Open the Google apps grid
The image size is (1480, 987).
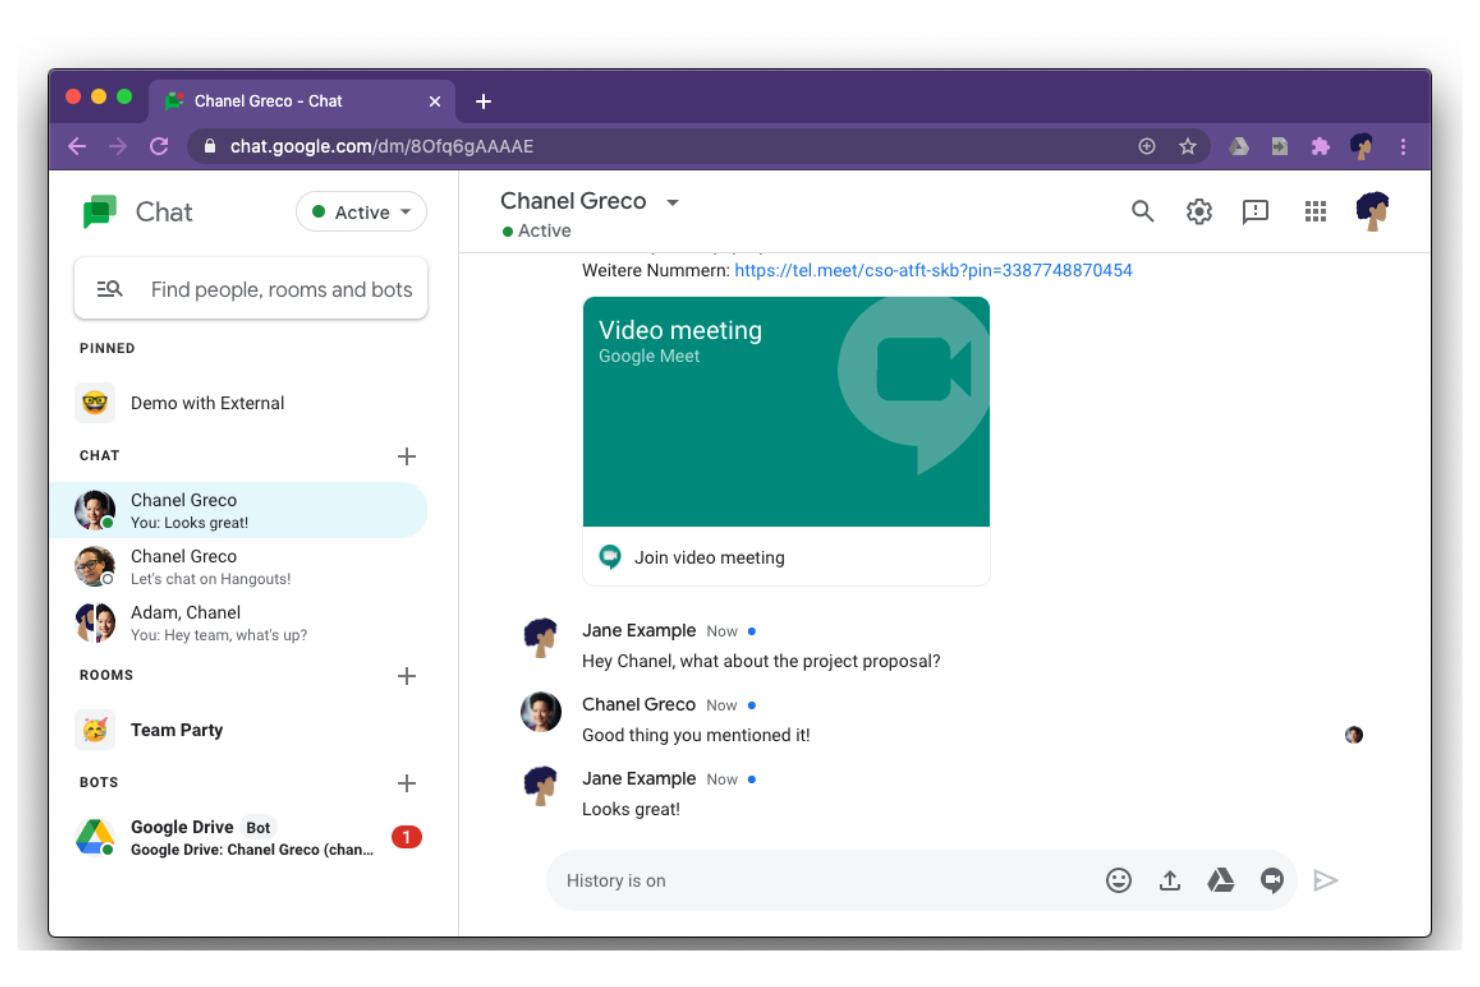[x=1314, y=211]
